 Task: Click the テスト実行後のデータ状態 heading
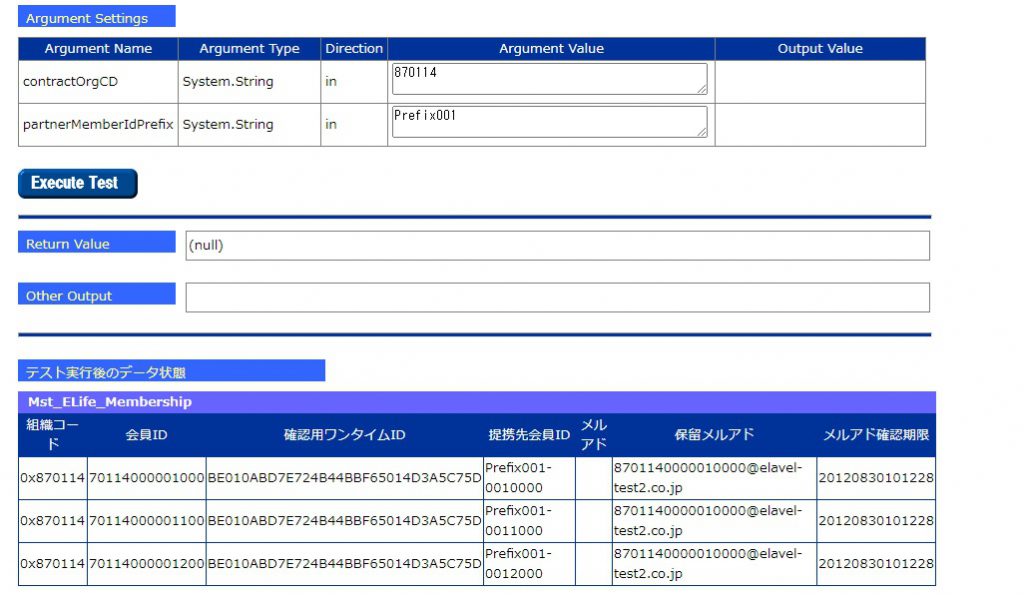(171, 371)
